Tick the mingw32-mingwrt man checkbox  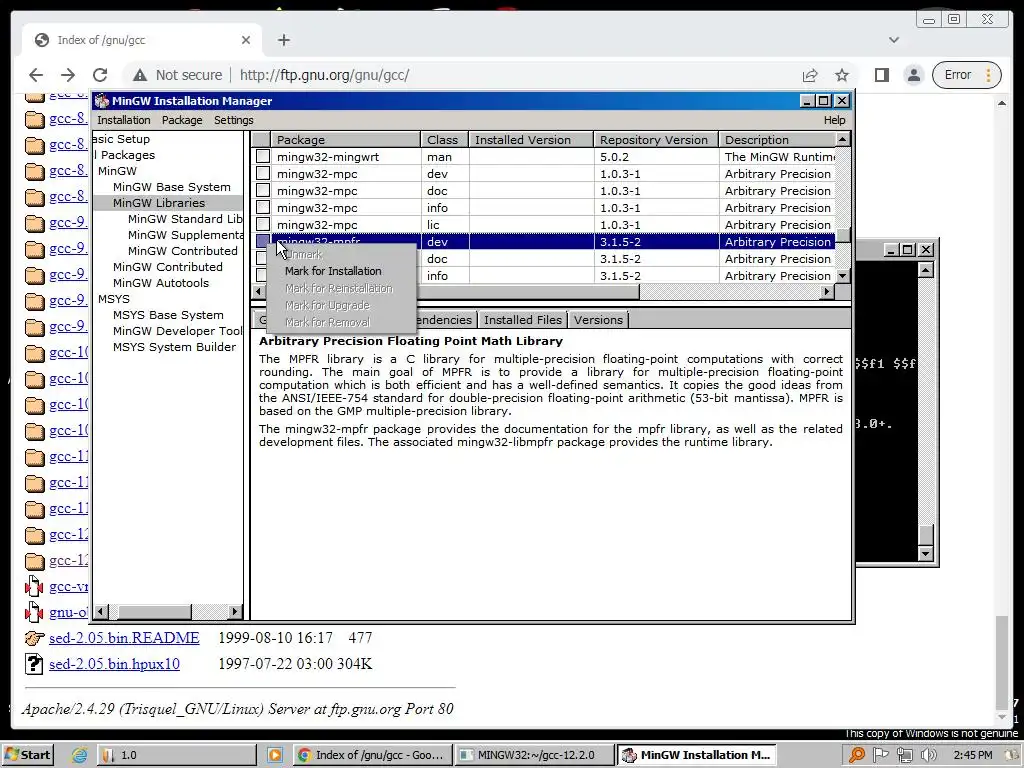coord(263,157)
